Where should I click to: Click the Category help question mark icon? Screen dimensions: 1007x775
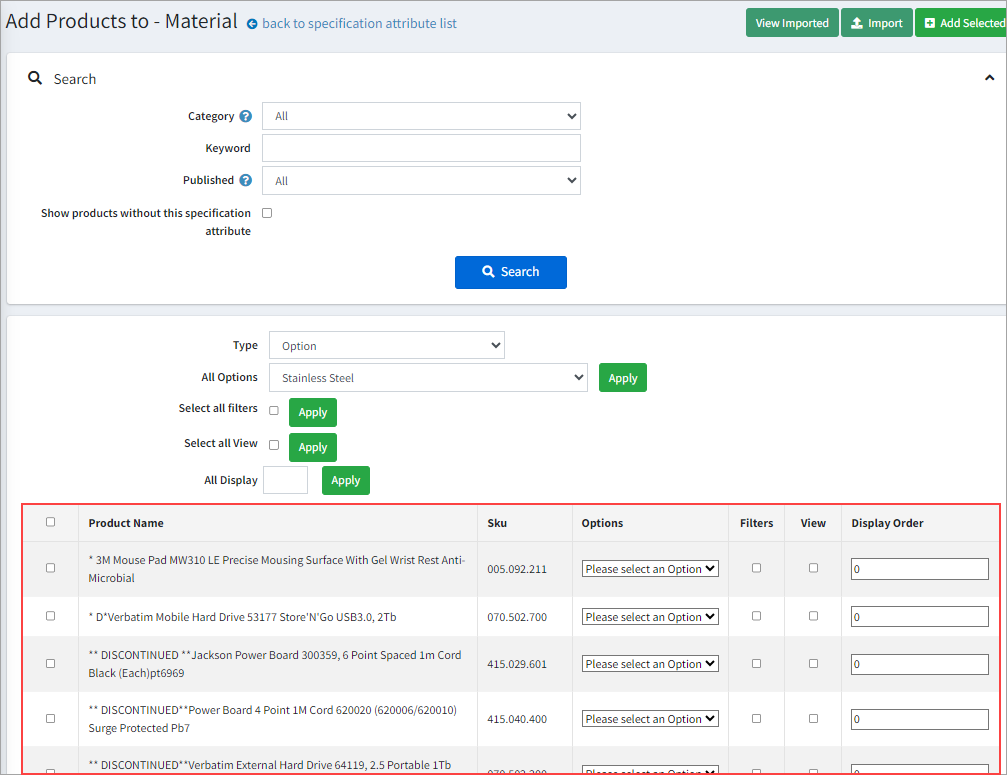246,117
